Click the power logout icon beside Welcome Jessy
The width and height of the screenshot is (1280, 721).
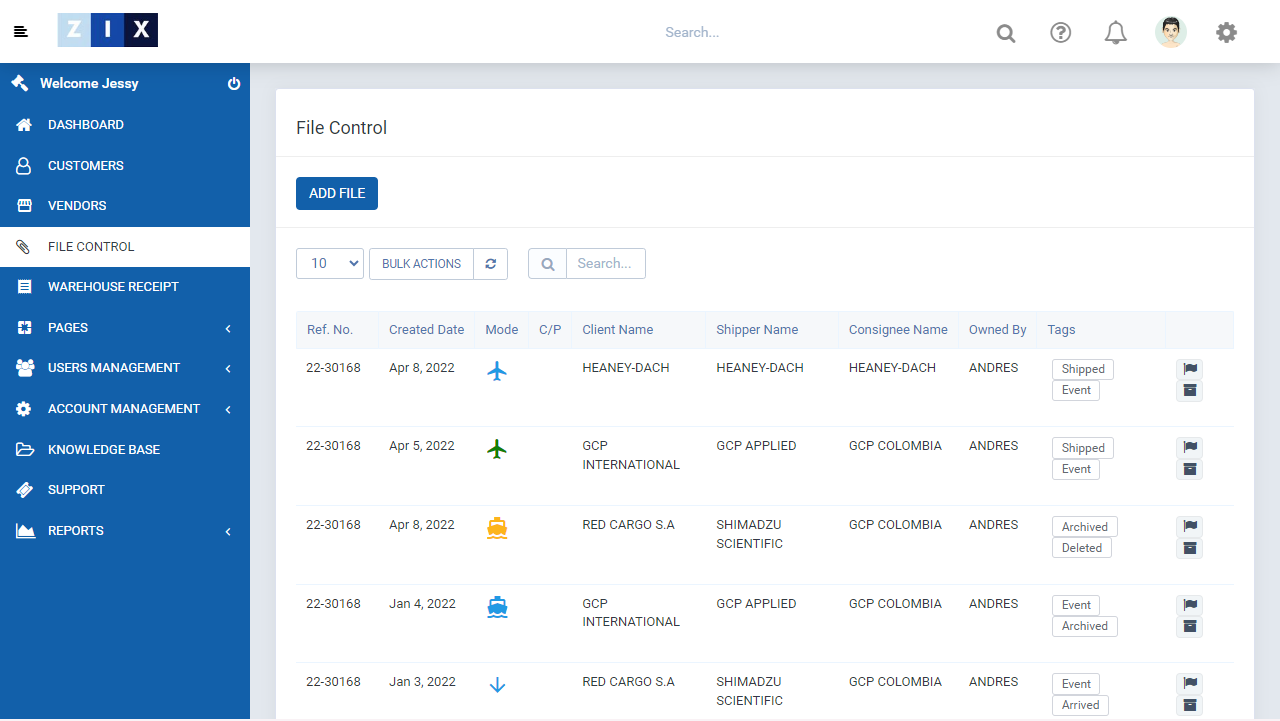point(234,84)
